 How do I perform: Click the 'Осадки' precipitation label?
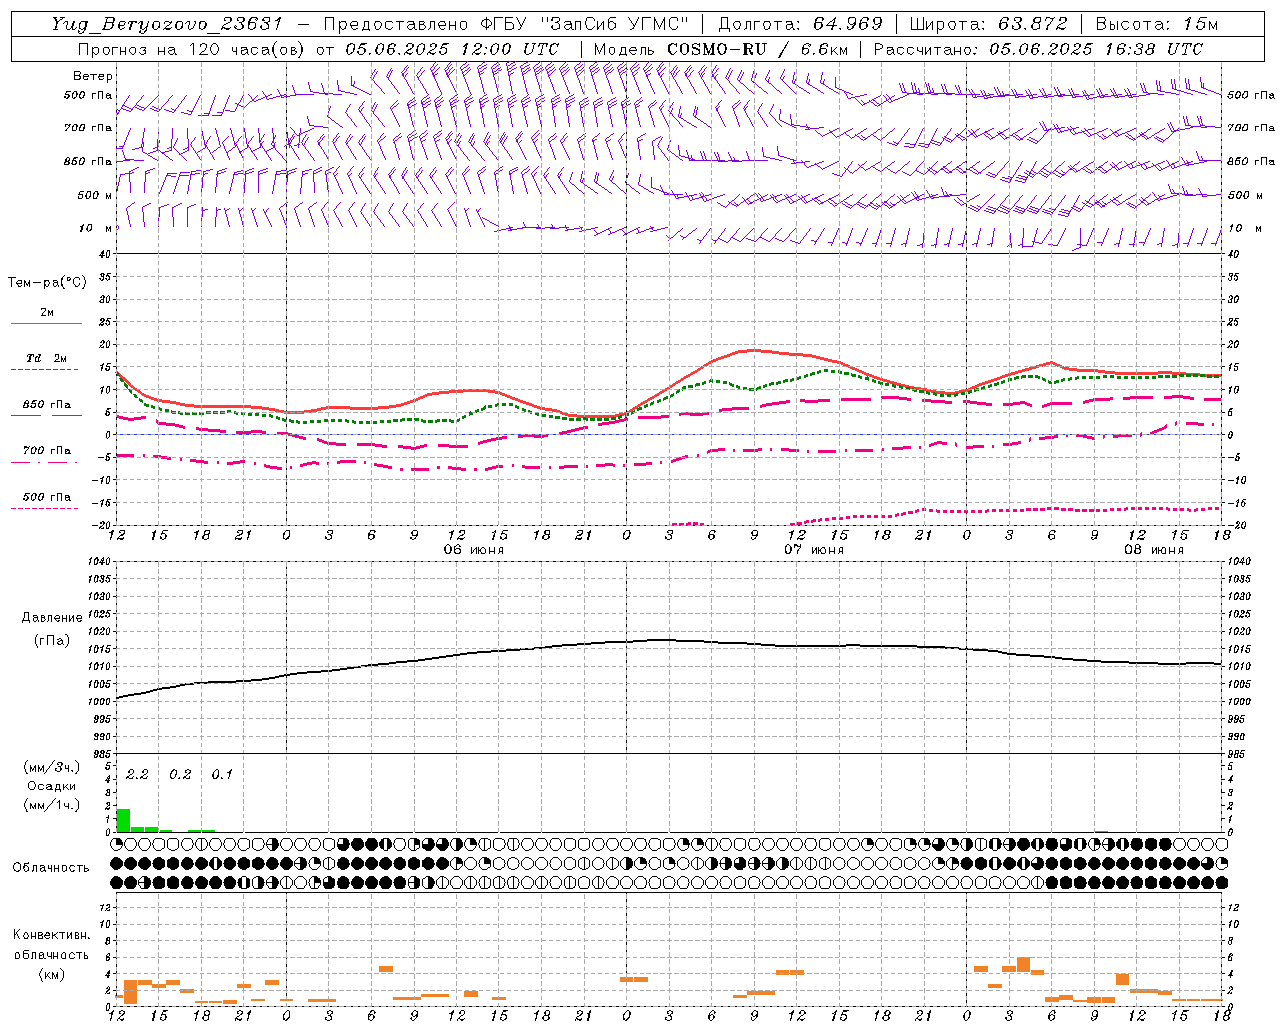click(x=52, y=787)
